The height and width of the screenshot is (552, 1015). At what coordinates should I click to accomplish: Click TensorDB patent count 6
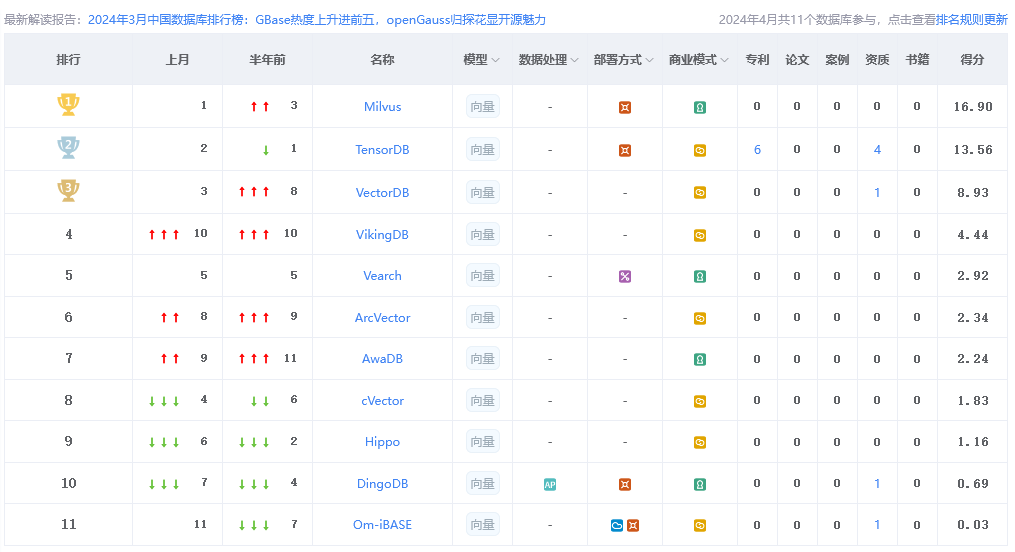(x=757, y=149)
